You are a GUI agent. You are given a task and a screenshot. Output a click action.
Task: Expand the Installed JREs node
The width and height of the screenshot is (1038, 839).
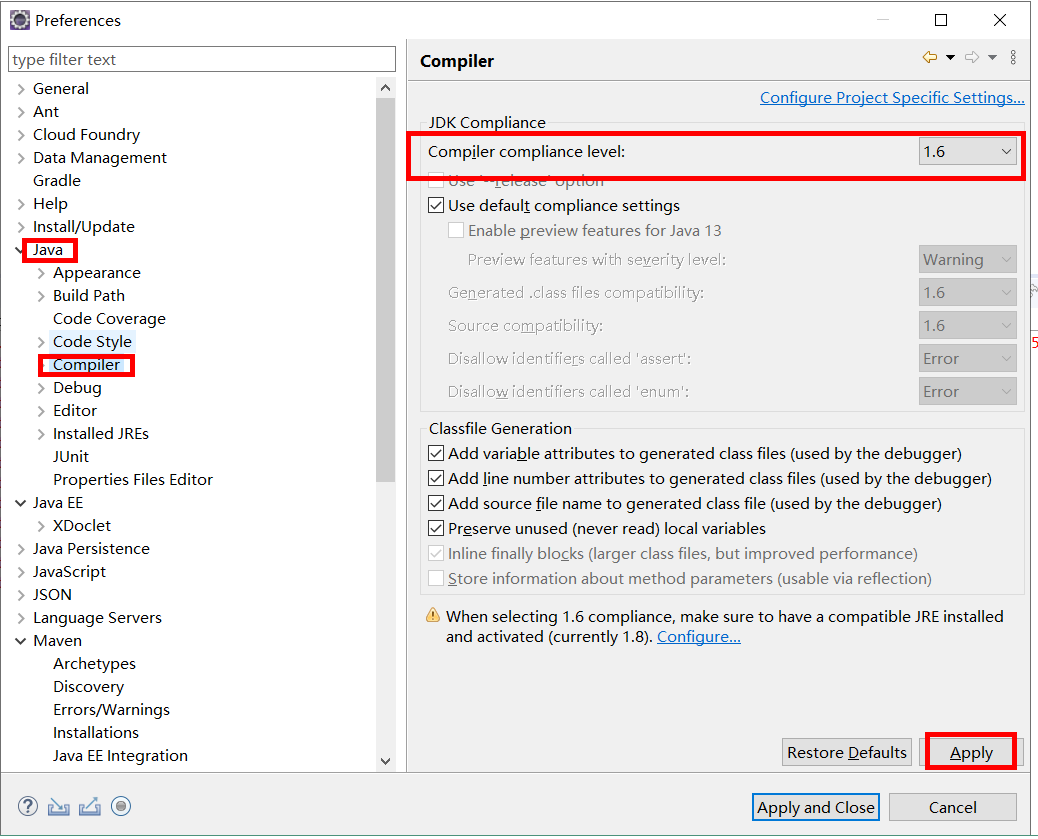coord(41,434)
